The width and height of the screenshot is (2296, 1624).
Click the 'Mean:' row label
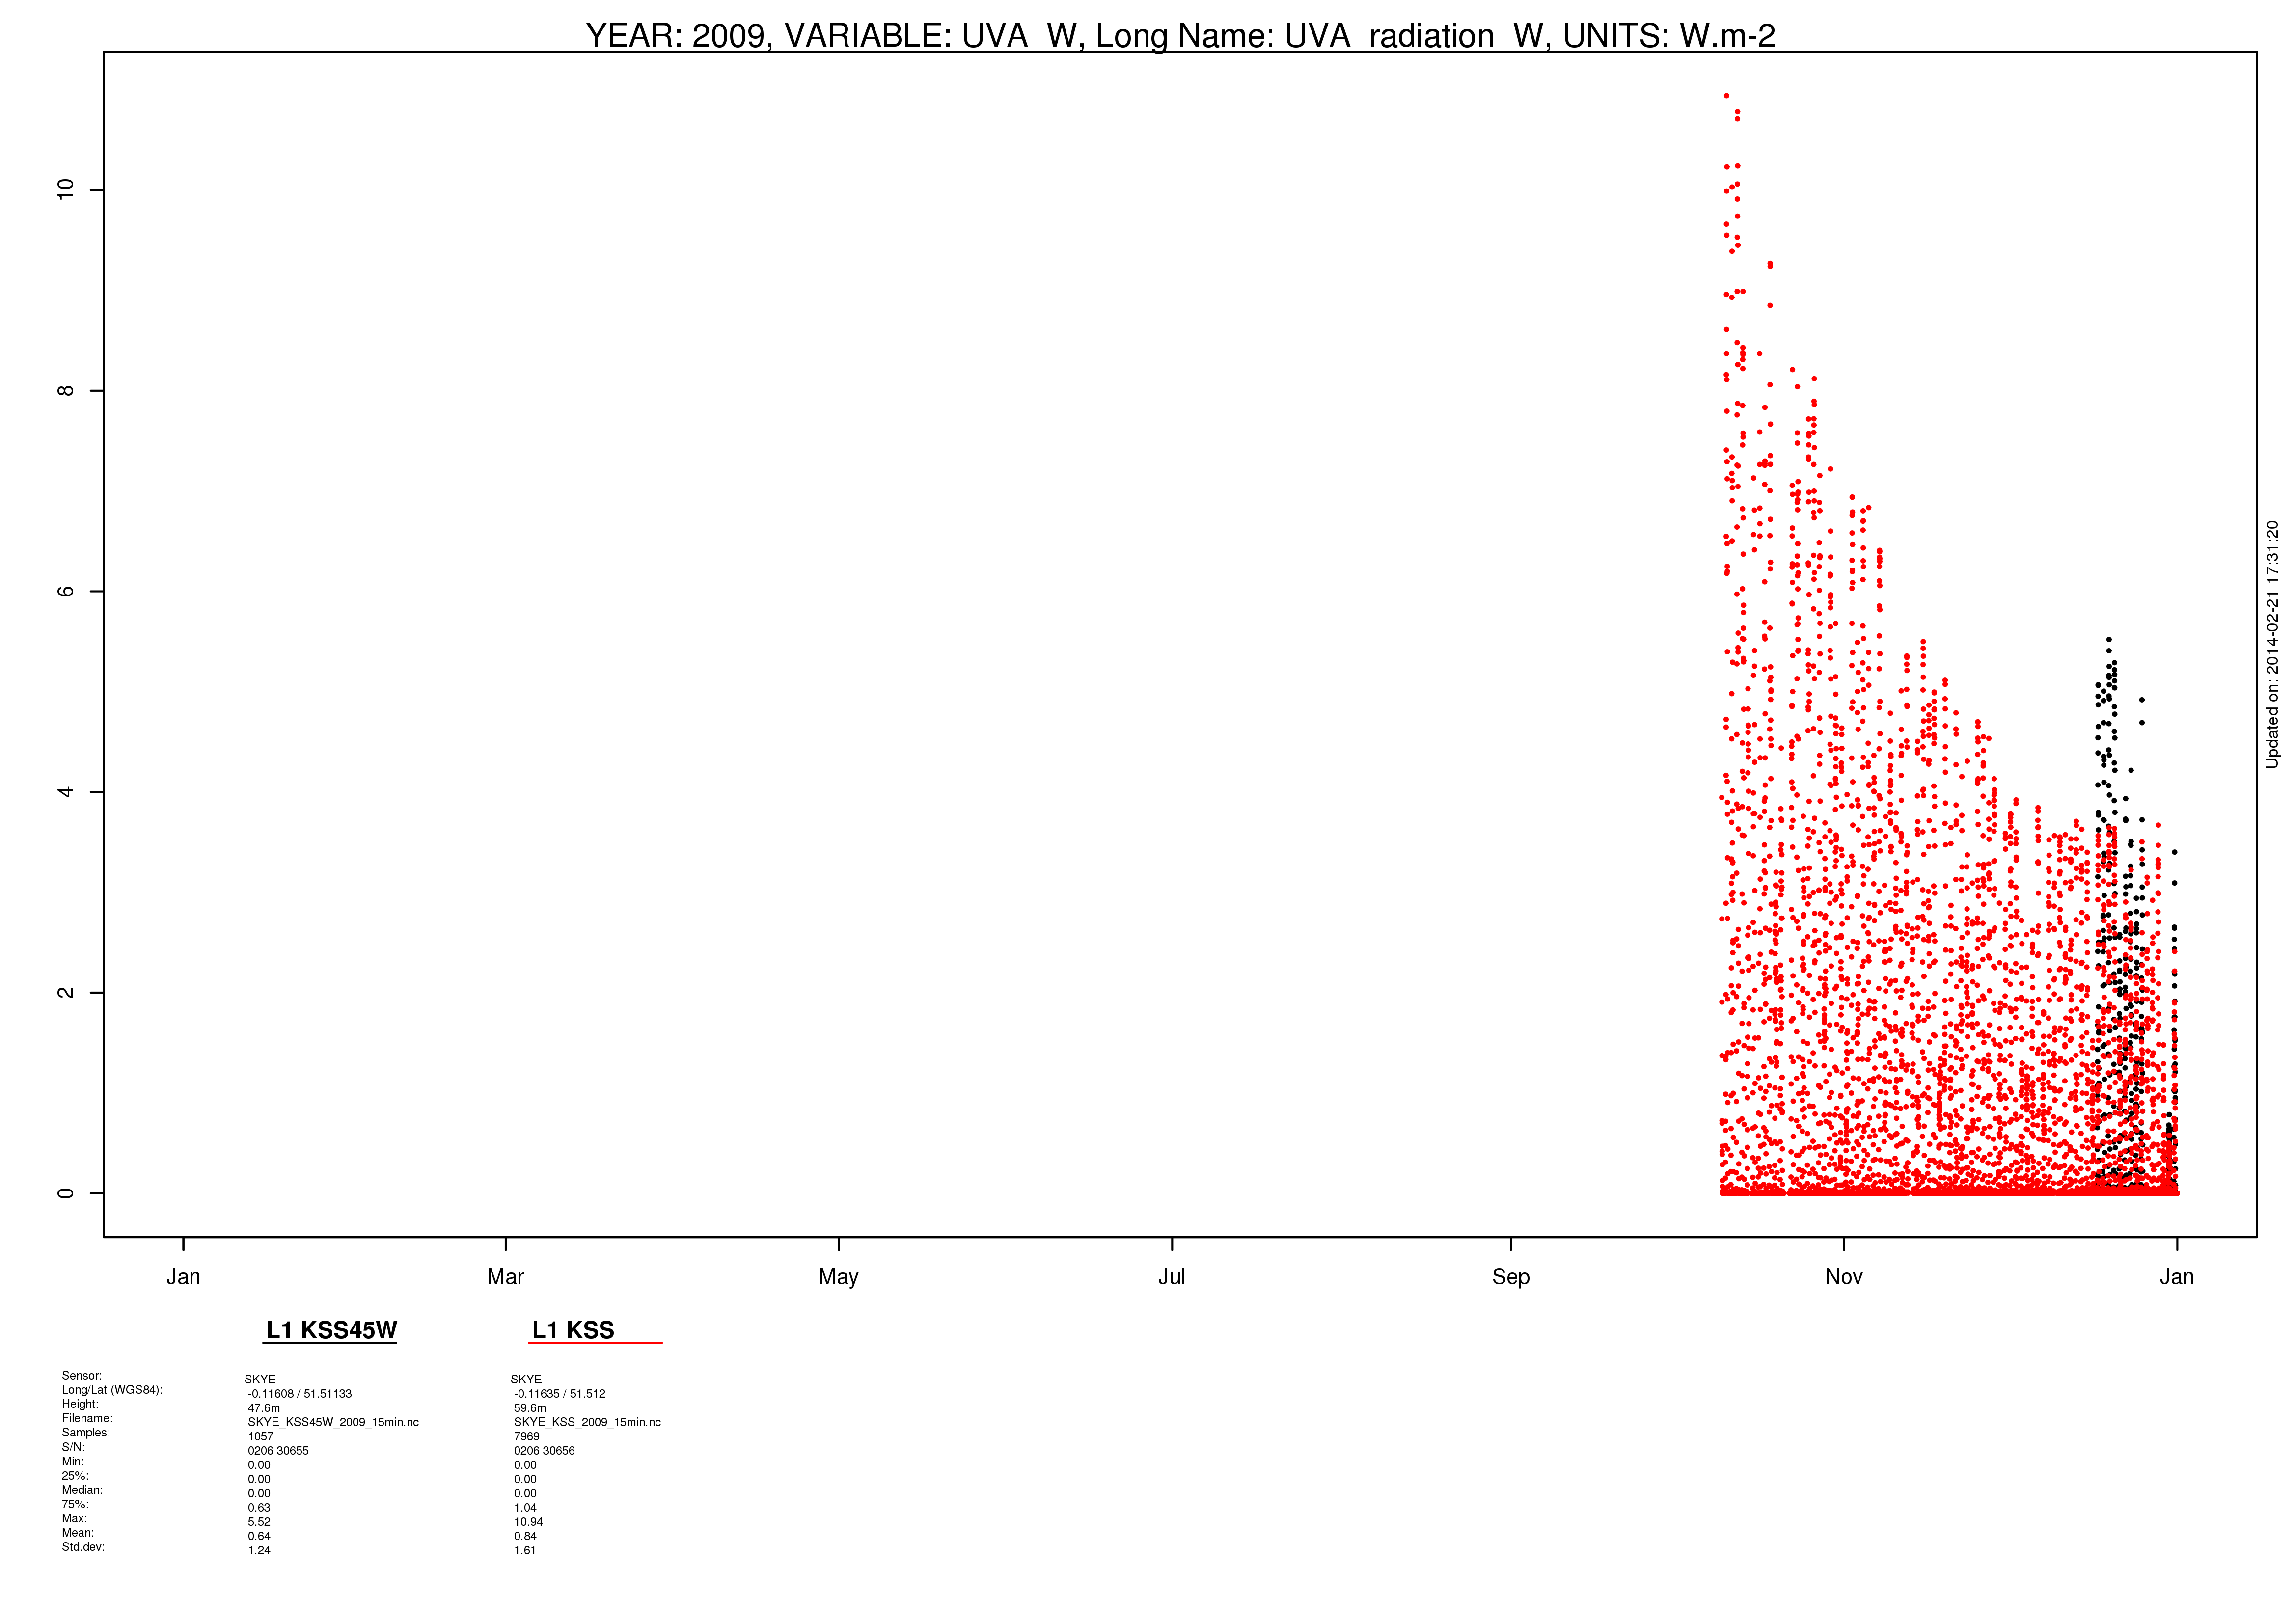78,1533
